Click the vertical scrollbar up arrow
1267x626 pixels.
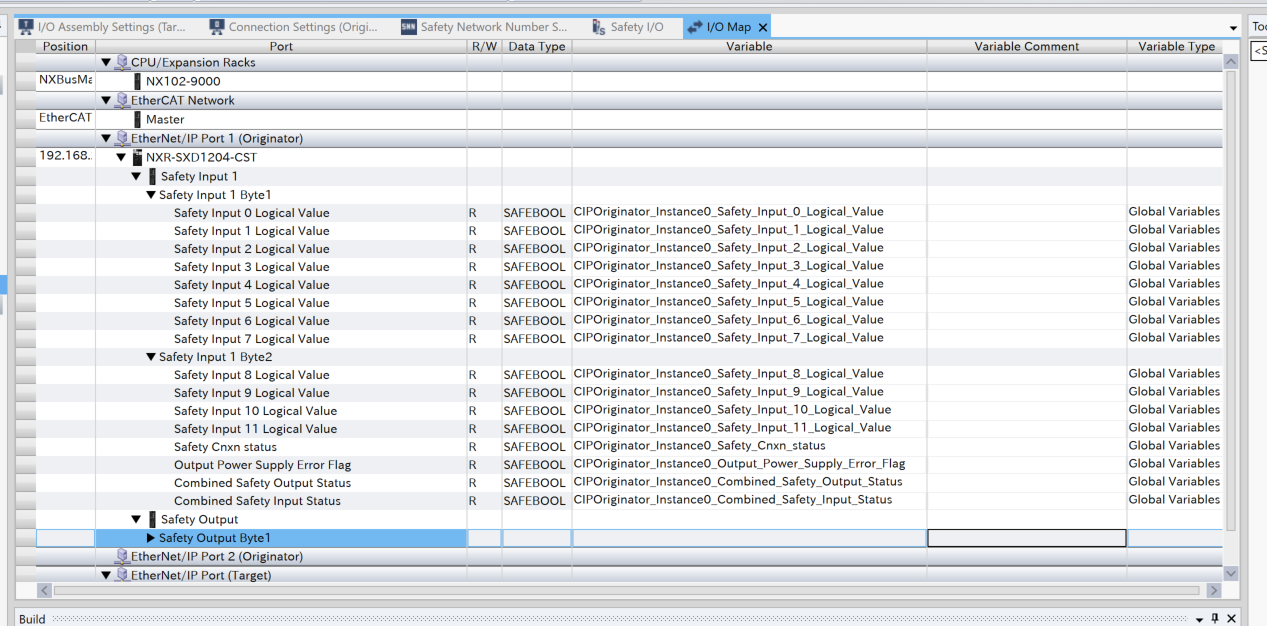tap(1231, 62)
